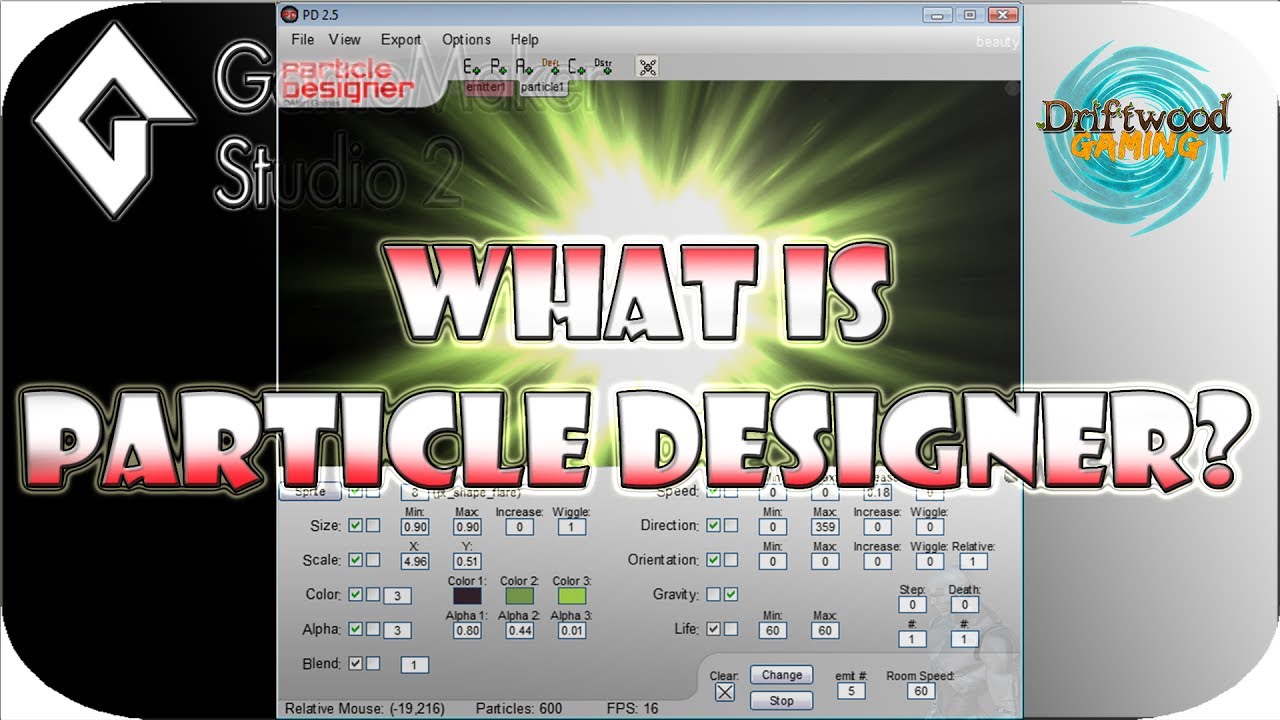This screenshot has height=720, width=1280.
Task: Click the Scale X field
Action: point(414,561)
